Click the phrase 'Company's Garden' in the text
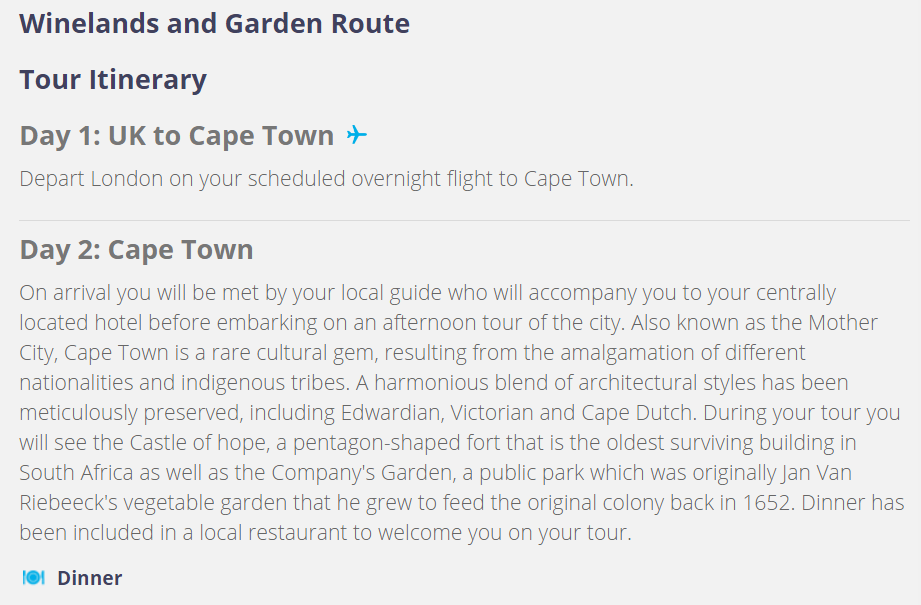The height and width of the screenshot is (605, 921). tap(364, 472)
